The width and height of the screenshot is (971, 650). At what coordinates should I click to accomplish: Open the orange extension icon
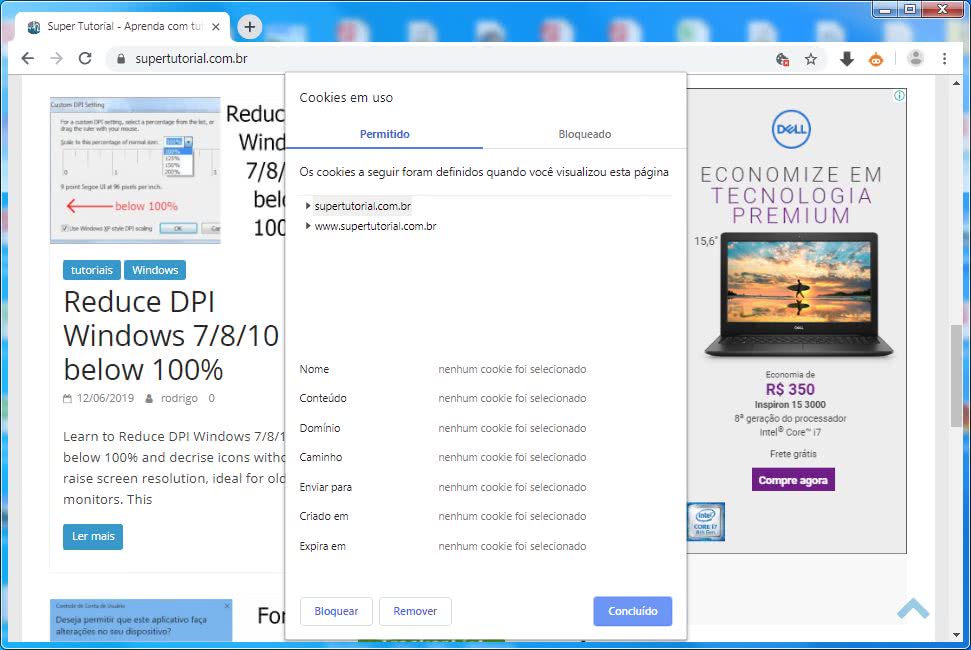click(x=876, y=59)
